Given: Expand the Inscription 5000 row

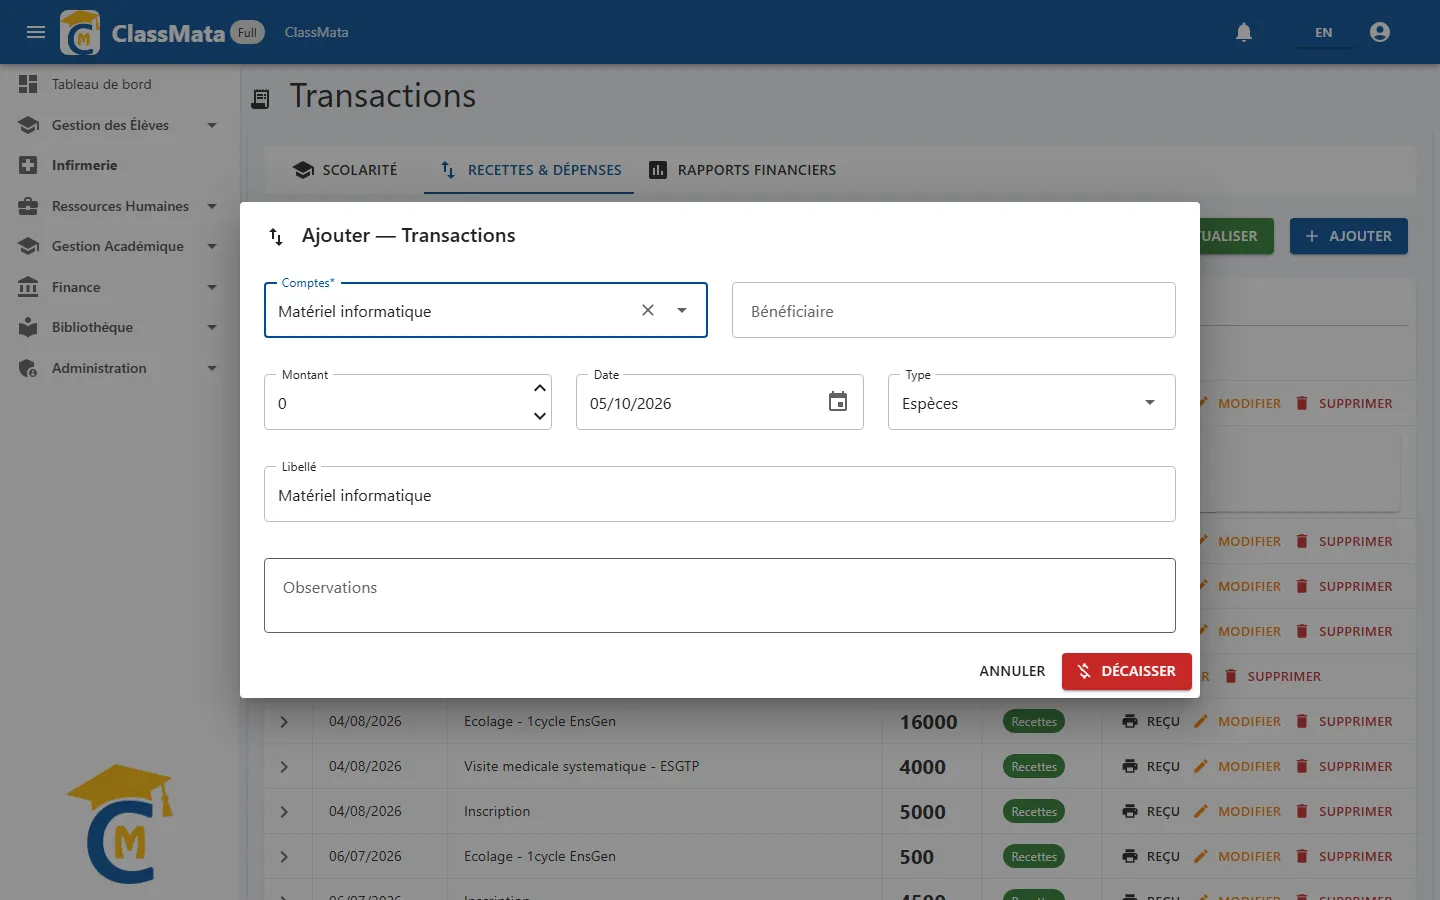Looking at the screenshot, I should (284, 811).
